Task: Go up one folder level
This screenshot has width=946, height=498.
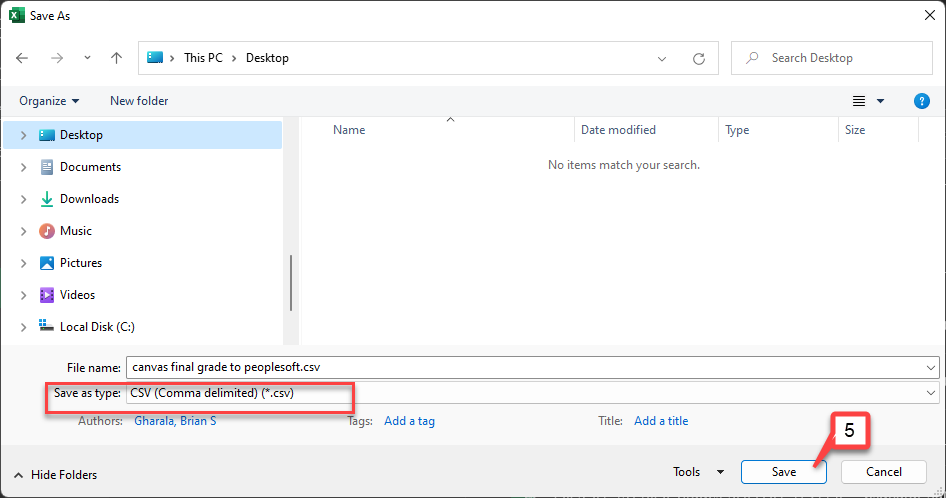Action: [116, 58]
